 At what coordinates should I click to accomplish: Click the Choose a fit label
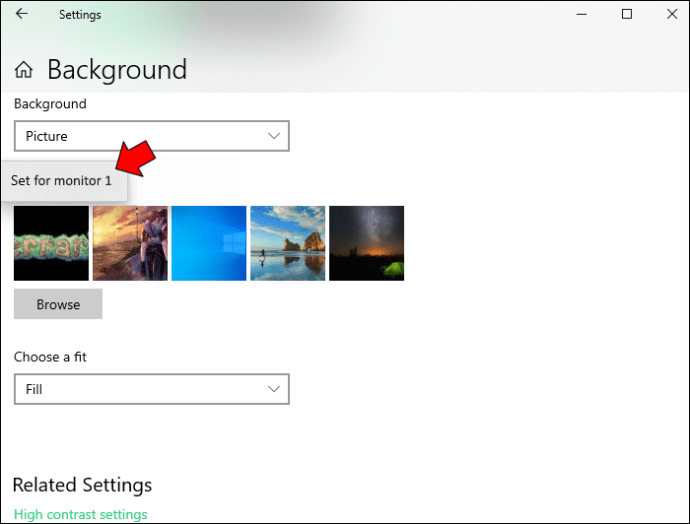[50, 357]
